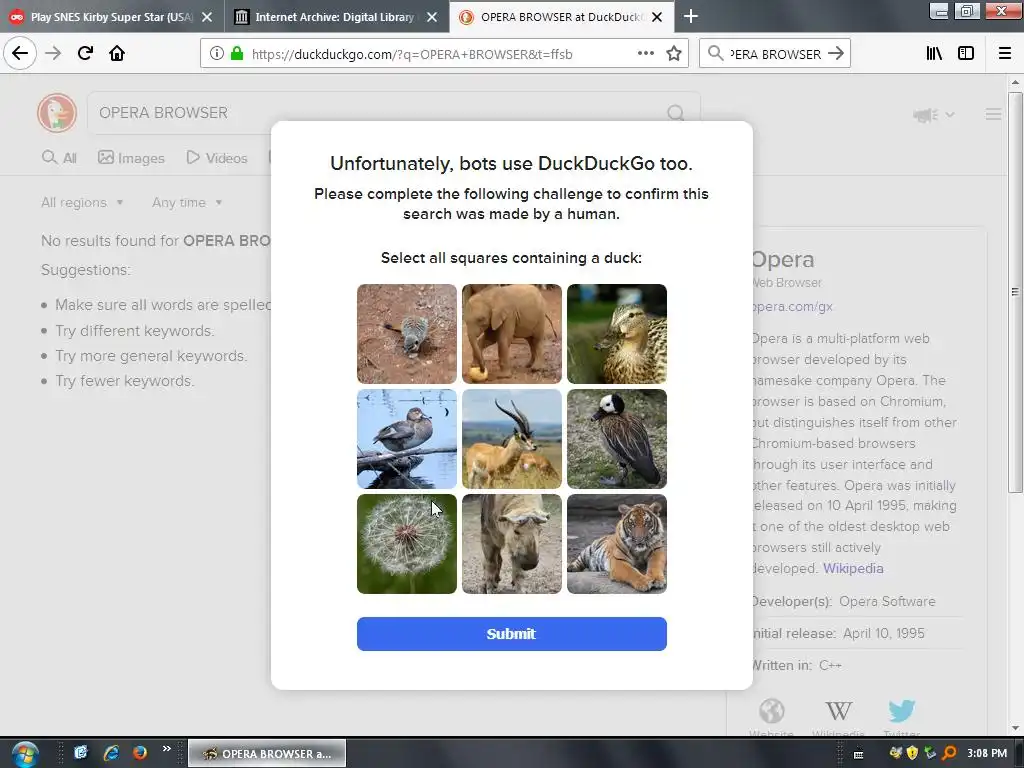
Task: Open page actions three-dot menu
Action: [x=646, y=54]
